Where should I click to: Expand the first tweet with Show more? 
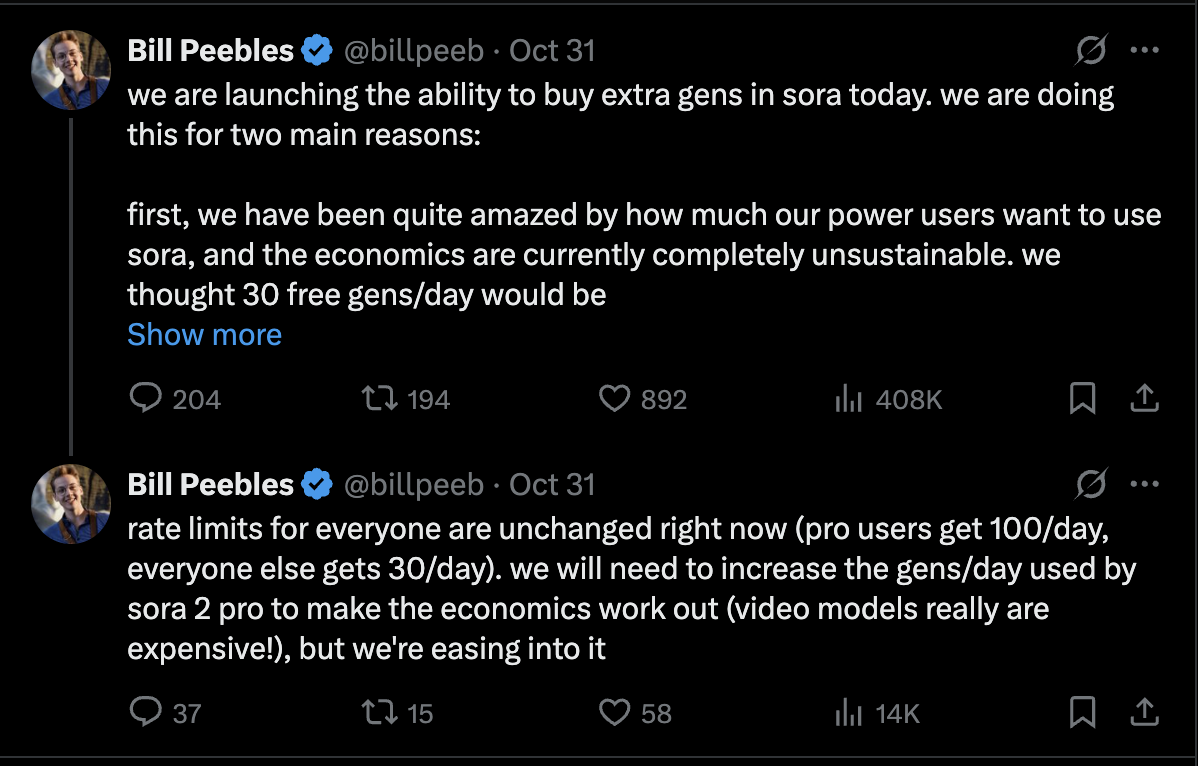204,334
